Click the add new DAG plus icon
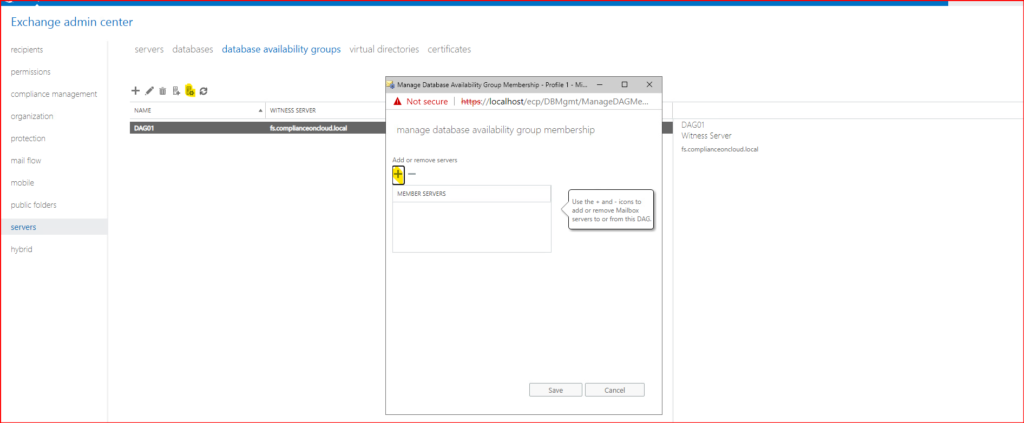1024x423 pixels. (x=136, y=91)
